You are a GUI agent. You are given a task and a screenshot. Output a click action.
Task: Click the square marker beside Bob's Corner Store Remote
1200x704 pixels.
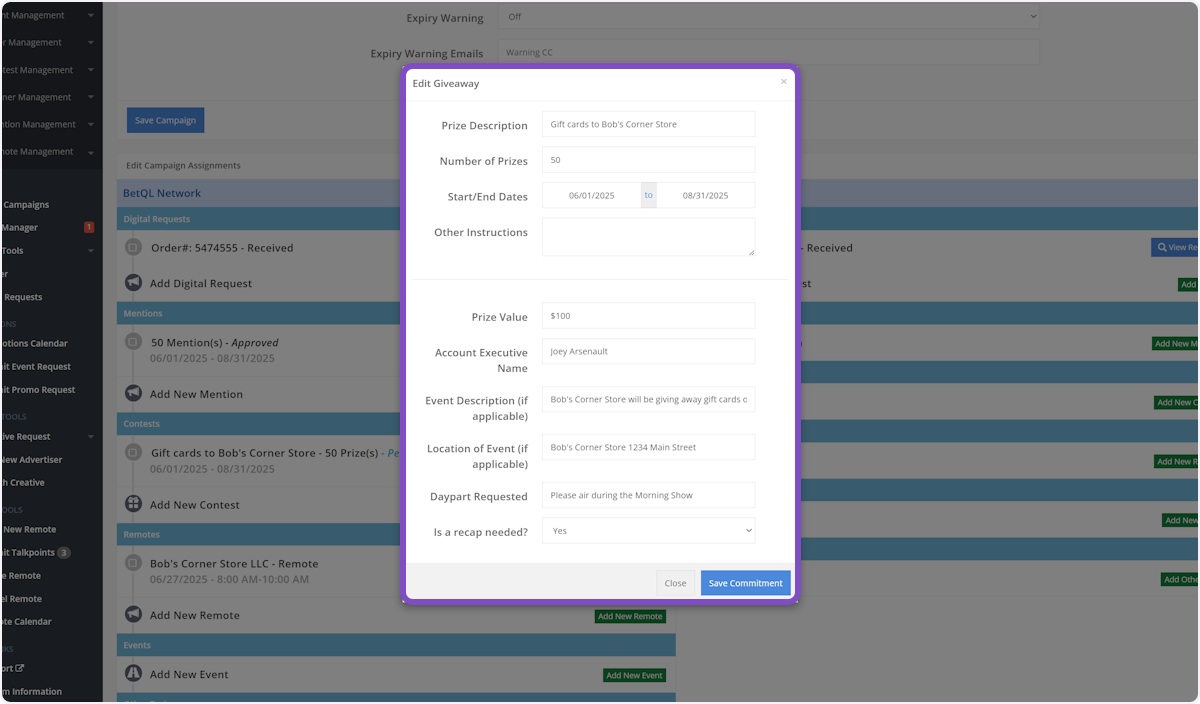click(133, 563)
